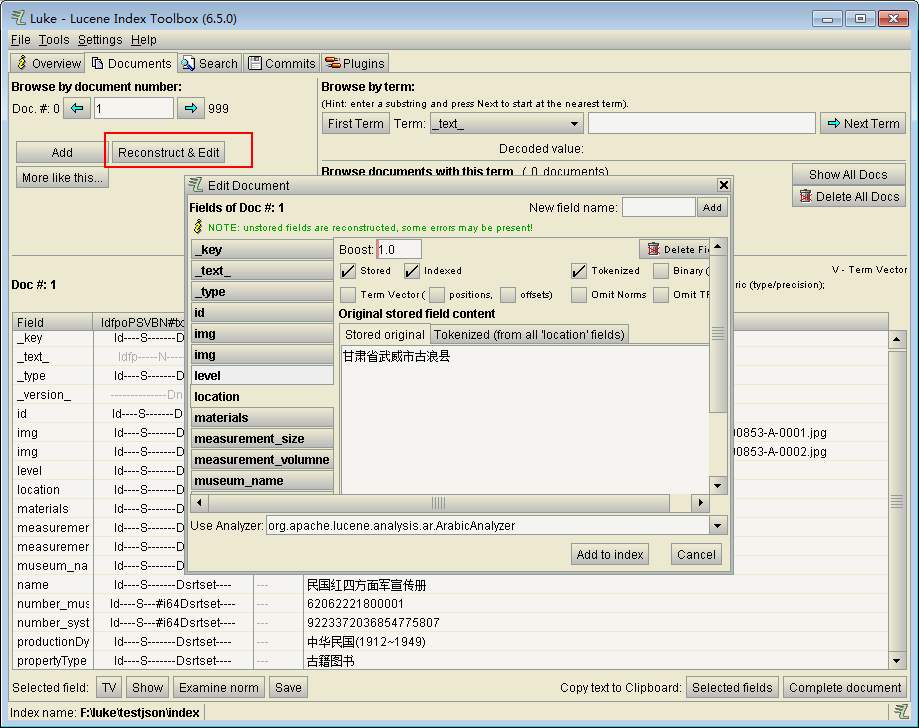This screenshot has height=728, width=919.
Task: Click the Examine norm button
Action: [219, 688]
